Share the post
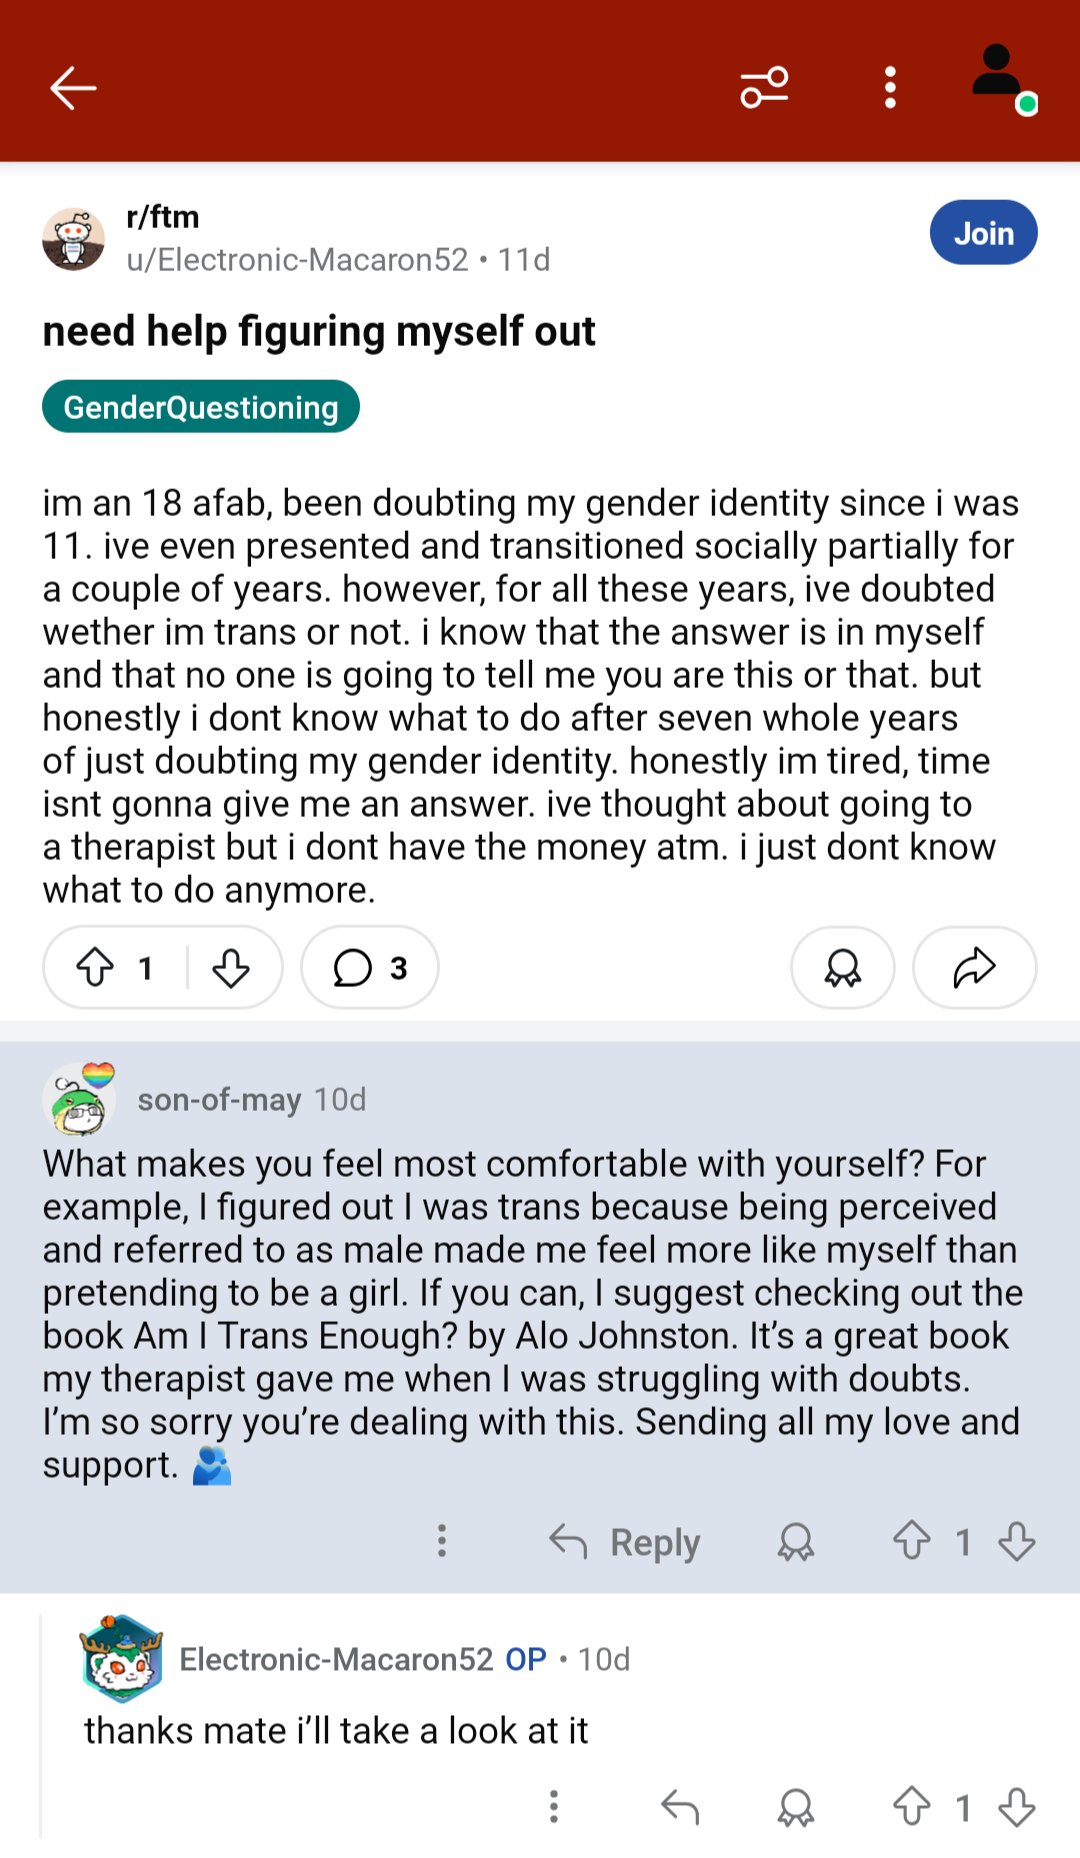This screenshot has height=1858, width=1080. click(974, 968)
